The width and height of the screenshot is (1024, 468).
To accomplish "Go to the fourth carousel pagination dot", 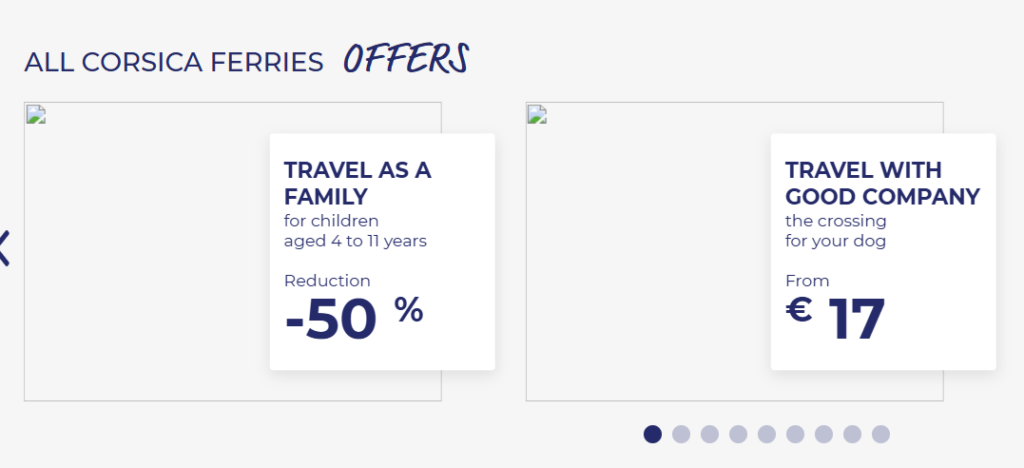I will [x=738, y=434].
